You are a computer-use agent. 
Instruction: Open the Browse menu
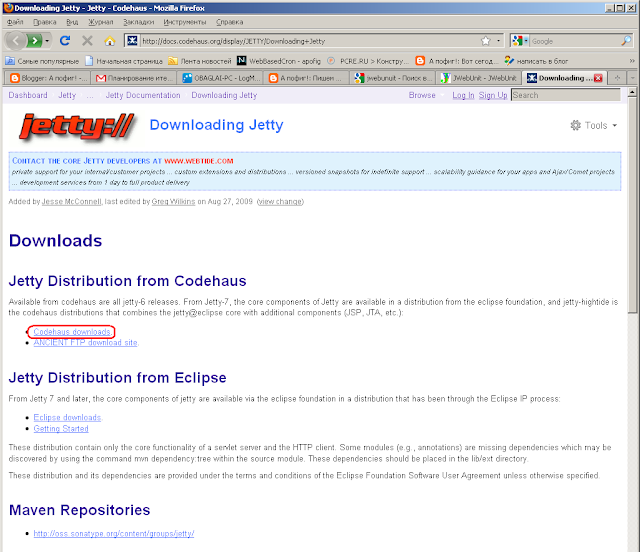point(425,95)
